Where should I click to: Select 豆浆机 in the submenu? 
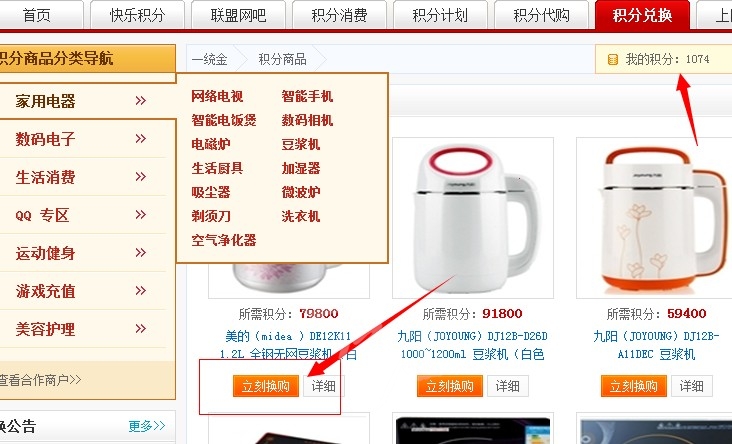pyautogui.click(x=301, y=144)
